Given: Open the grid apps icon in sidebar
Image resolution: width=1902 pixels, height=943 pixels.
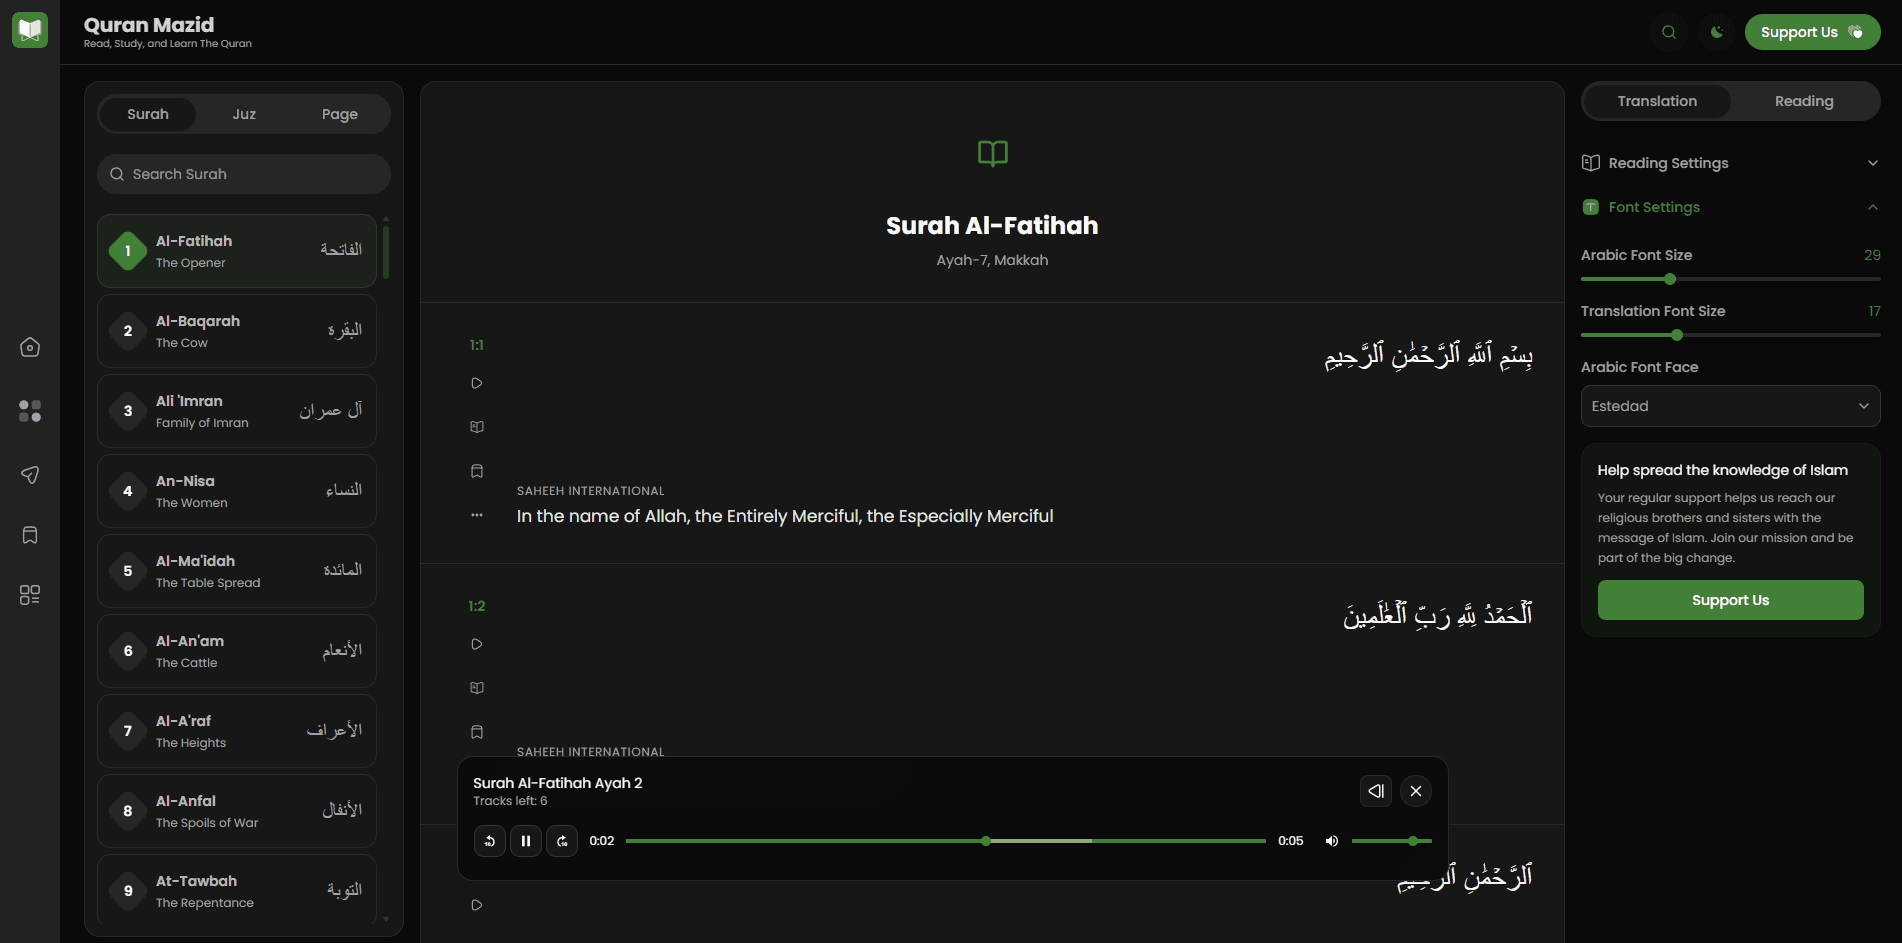Looking at the screenshot, I should pyautogui.click(x=30, y=595).
